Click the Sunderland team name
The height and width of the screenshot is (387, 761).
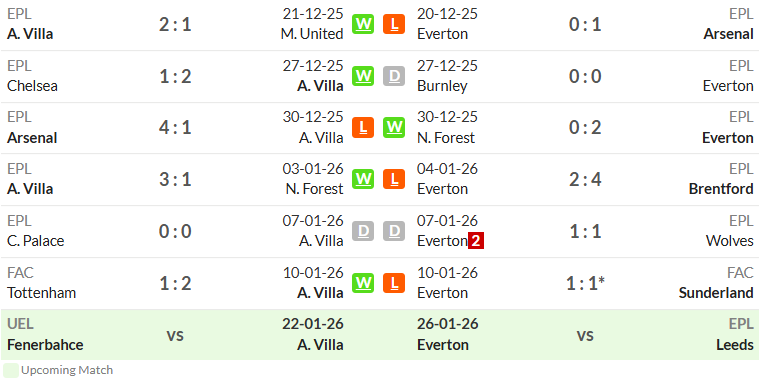pyautogui.click(x=716, y=293)
